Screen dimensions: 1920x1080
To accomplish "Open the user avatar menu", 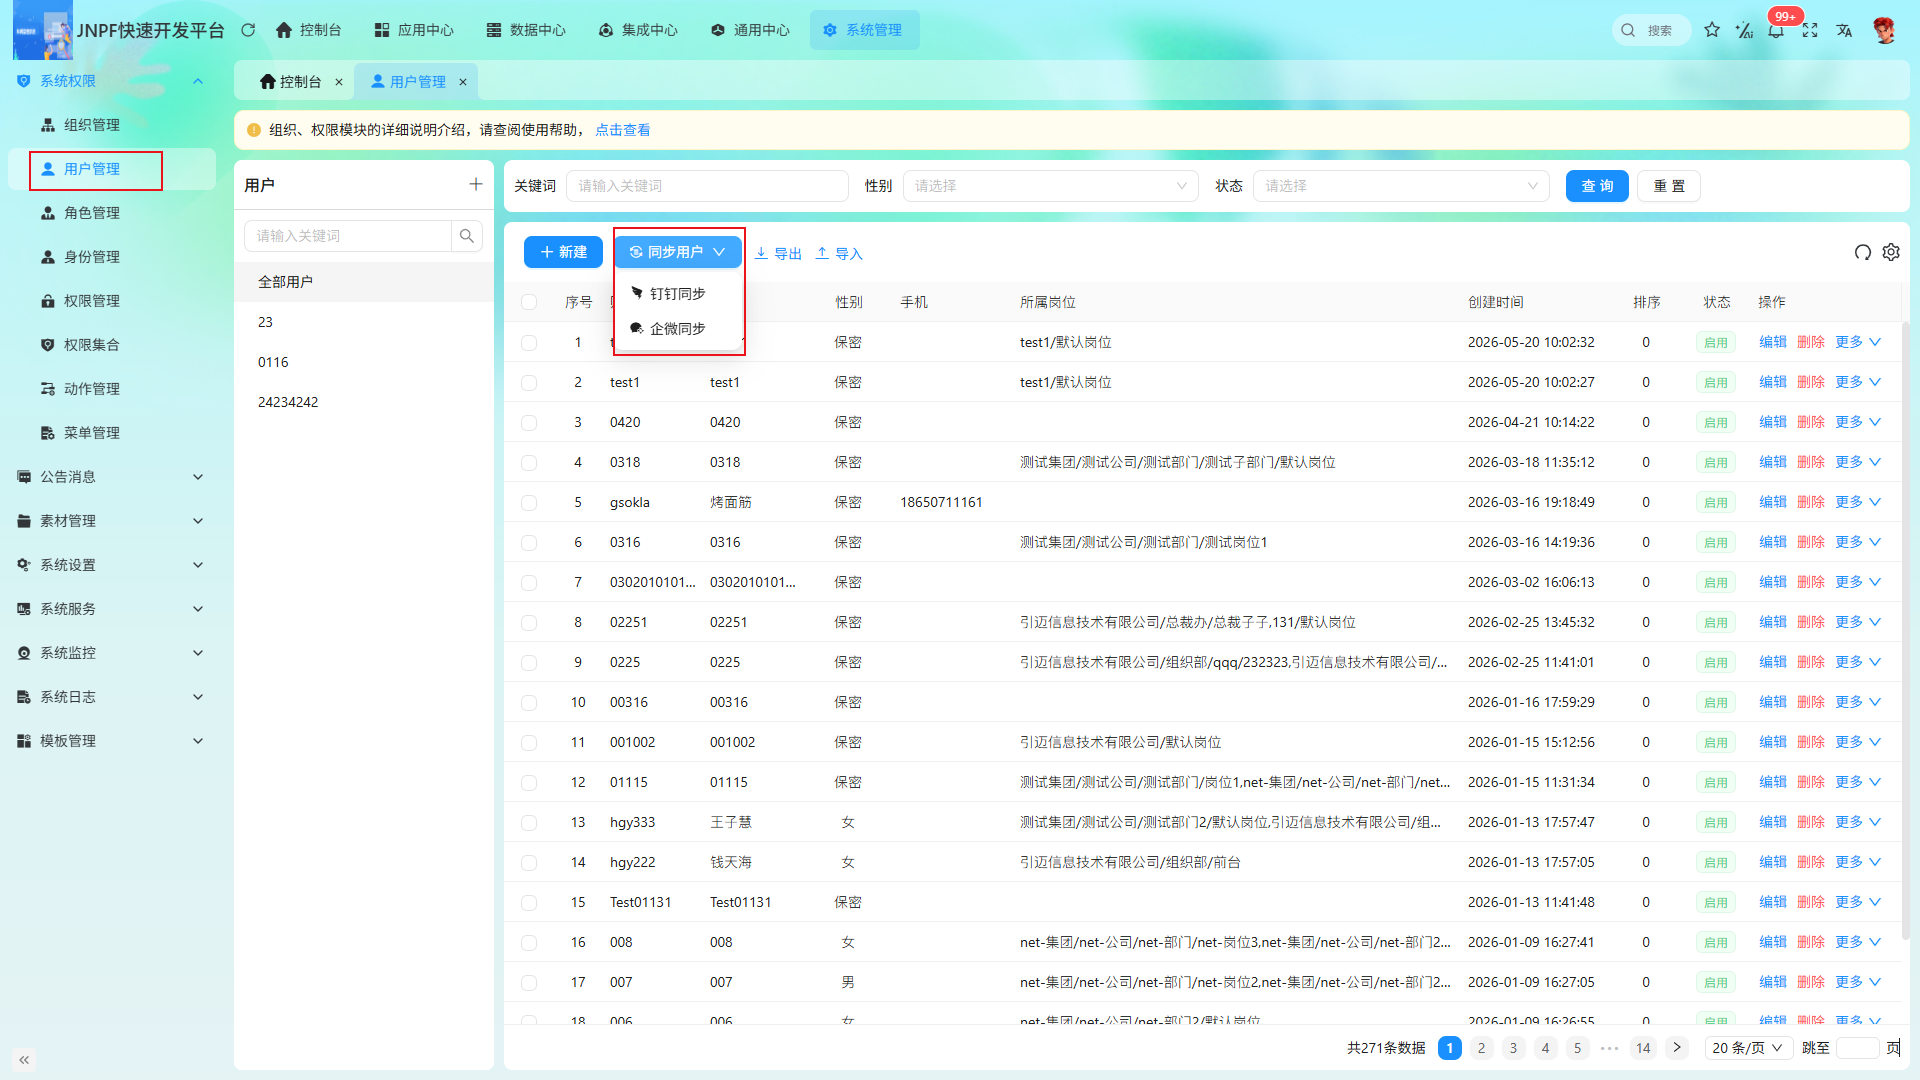I will (x=1884, y=30).
